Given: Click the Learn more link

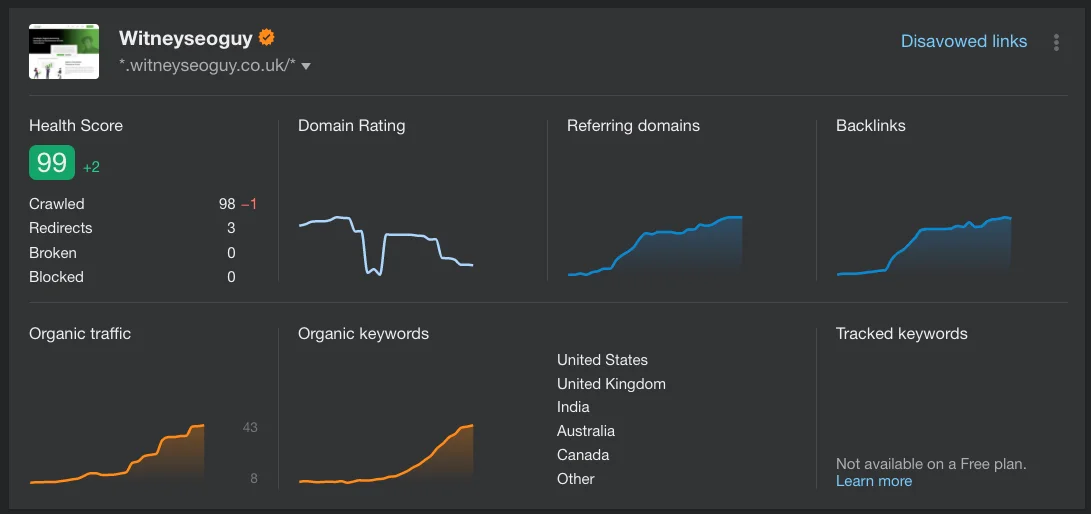Looking at the screenshot, I should point(873,481).
